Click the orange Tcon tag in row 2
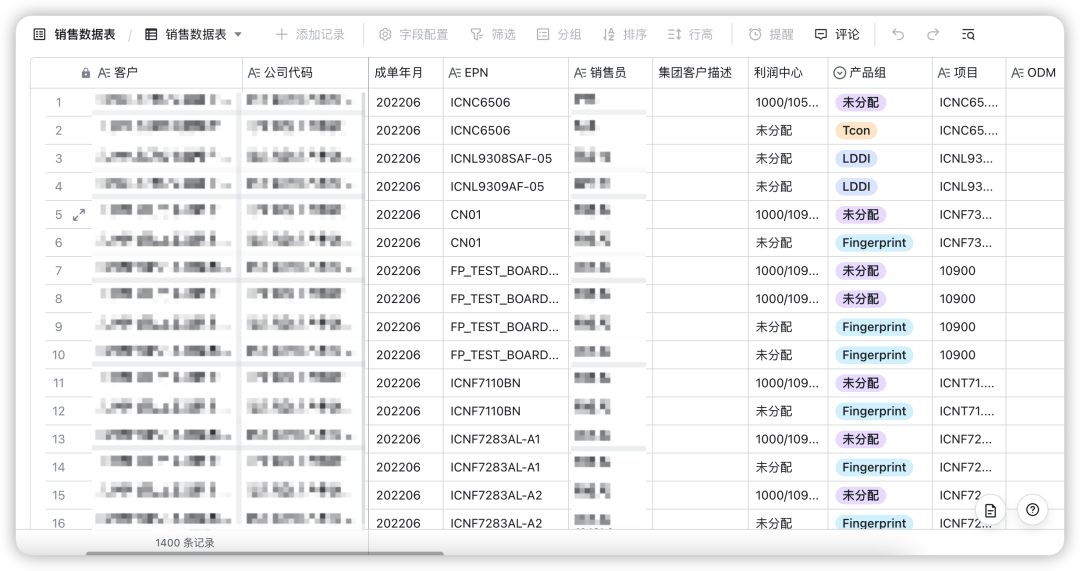 pyautogui.click(x=856, y=131)
